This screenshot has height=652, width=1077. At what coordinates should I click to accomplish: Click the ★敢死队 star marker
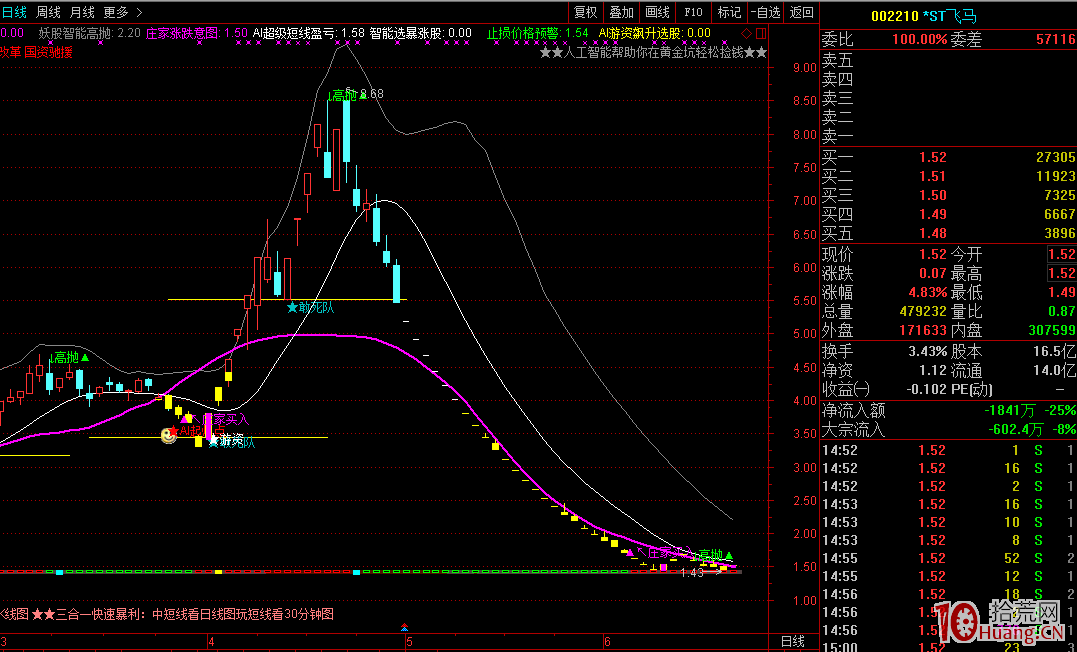pos(311,307)
